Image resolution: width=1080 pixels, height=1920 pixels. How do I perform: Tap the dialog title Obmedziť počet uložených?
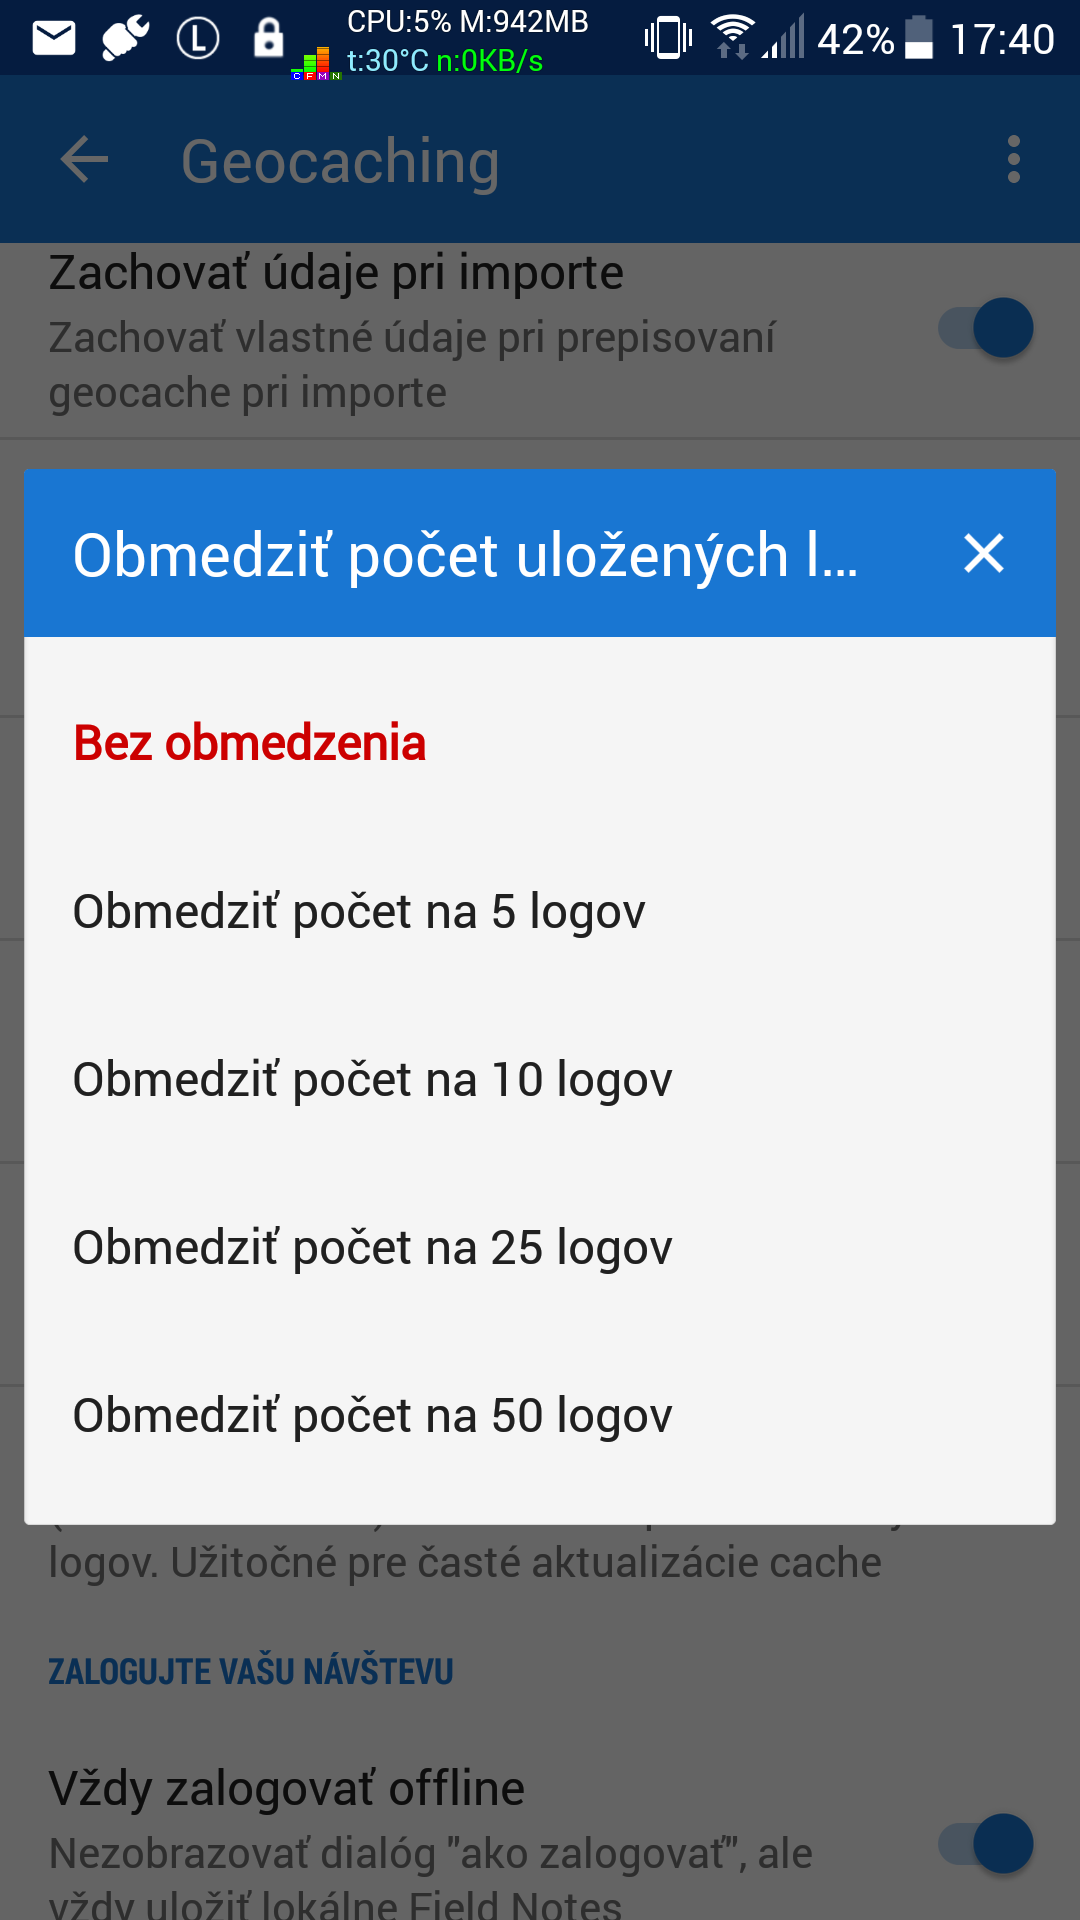pyautogui.click(x=465, y=555)
